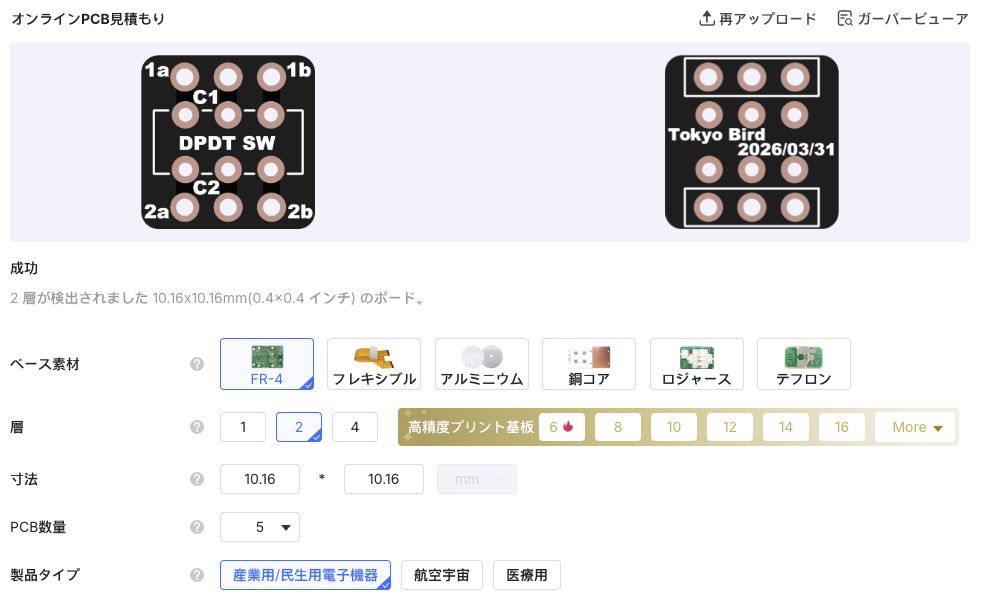The height and width of the screenshot is (603, 982).
Task: Click help icon next to ベース素材
Action: tap(197, 364)
